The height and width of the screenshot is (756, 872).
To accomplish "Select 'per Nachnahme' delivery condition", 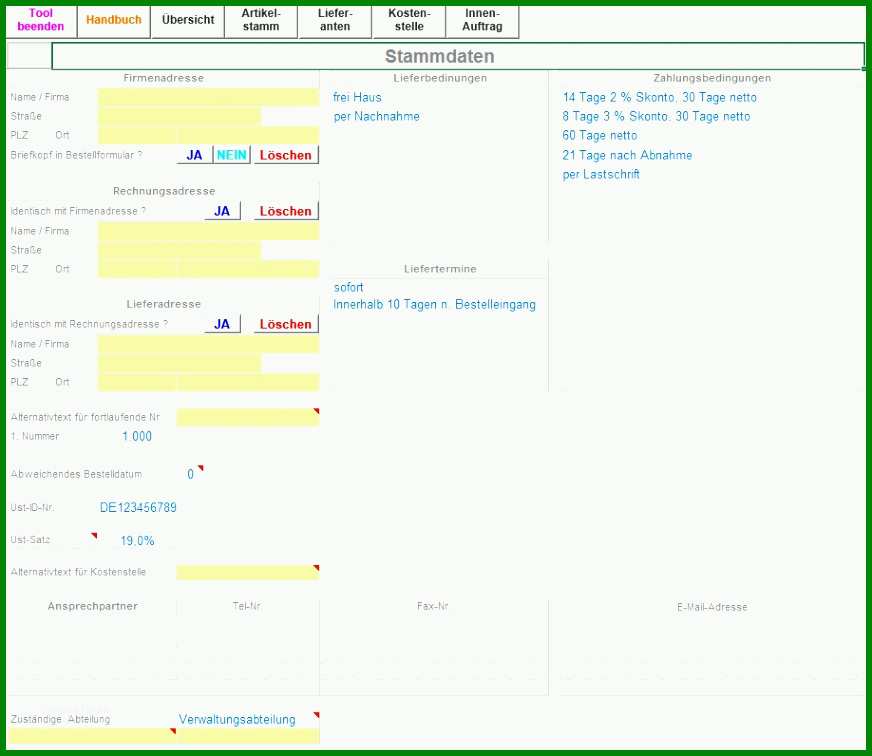I will point(376,116).
